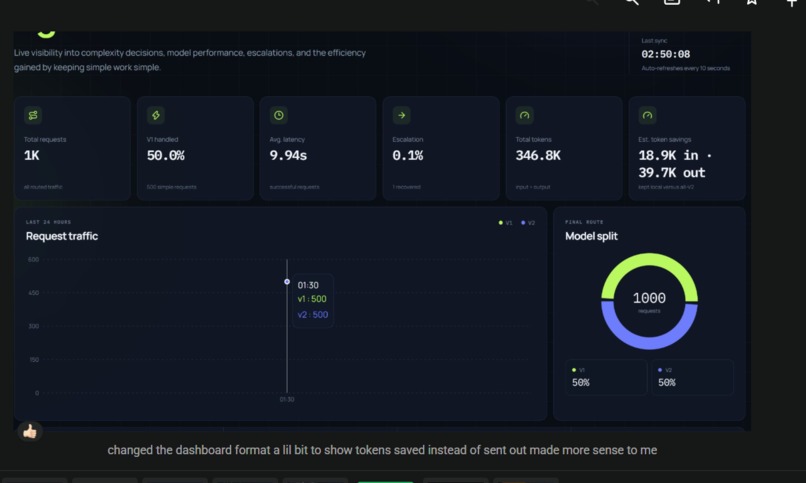Click the '02:50:08' last sync time

coord(666,54)
